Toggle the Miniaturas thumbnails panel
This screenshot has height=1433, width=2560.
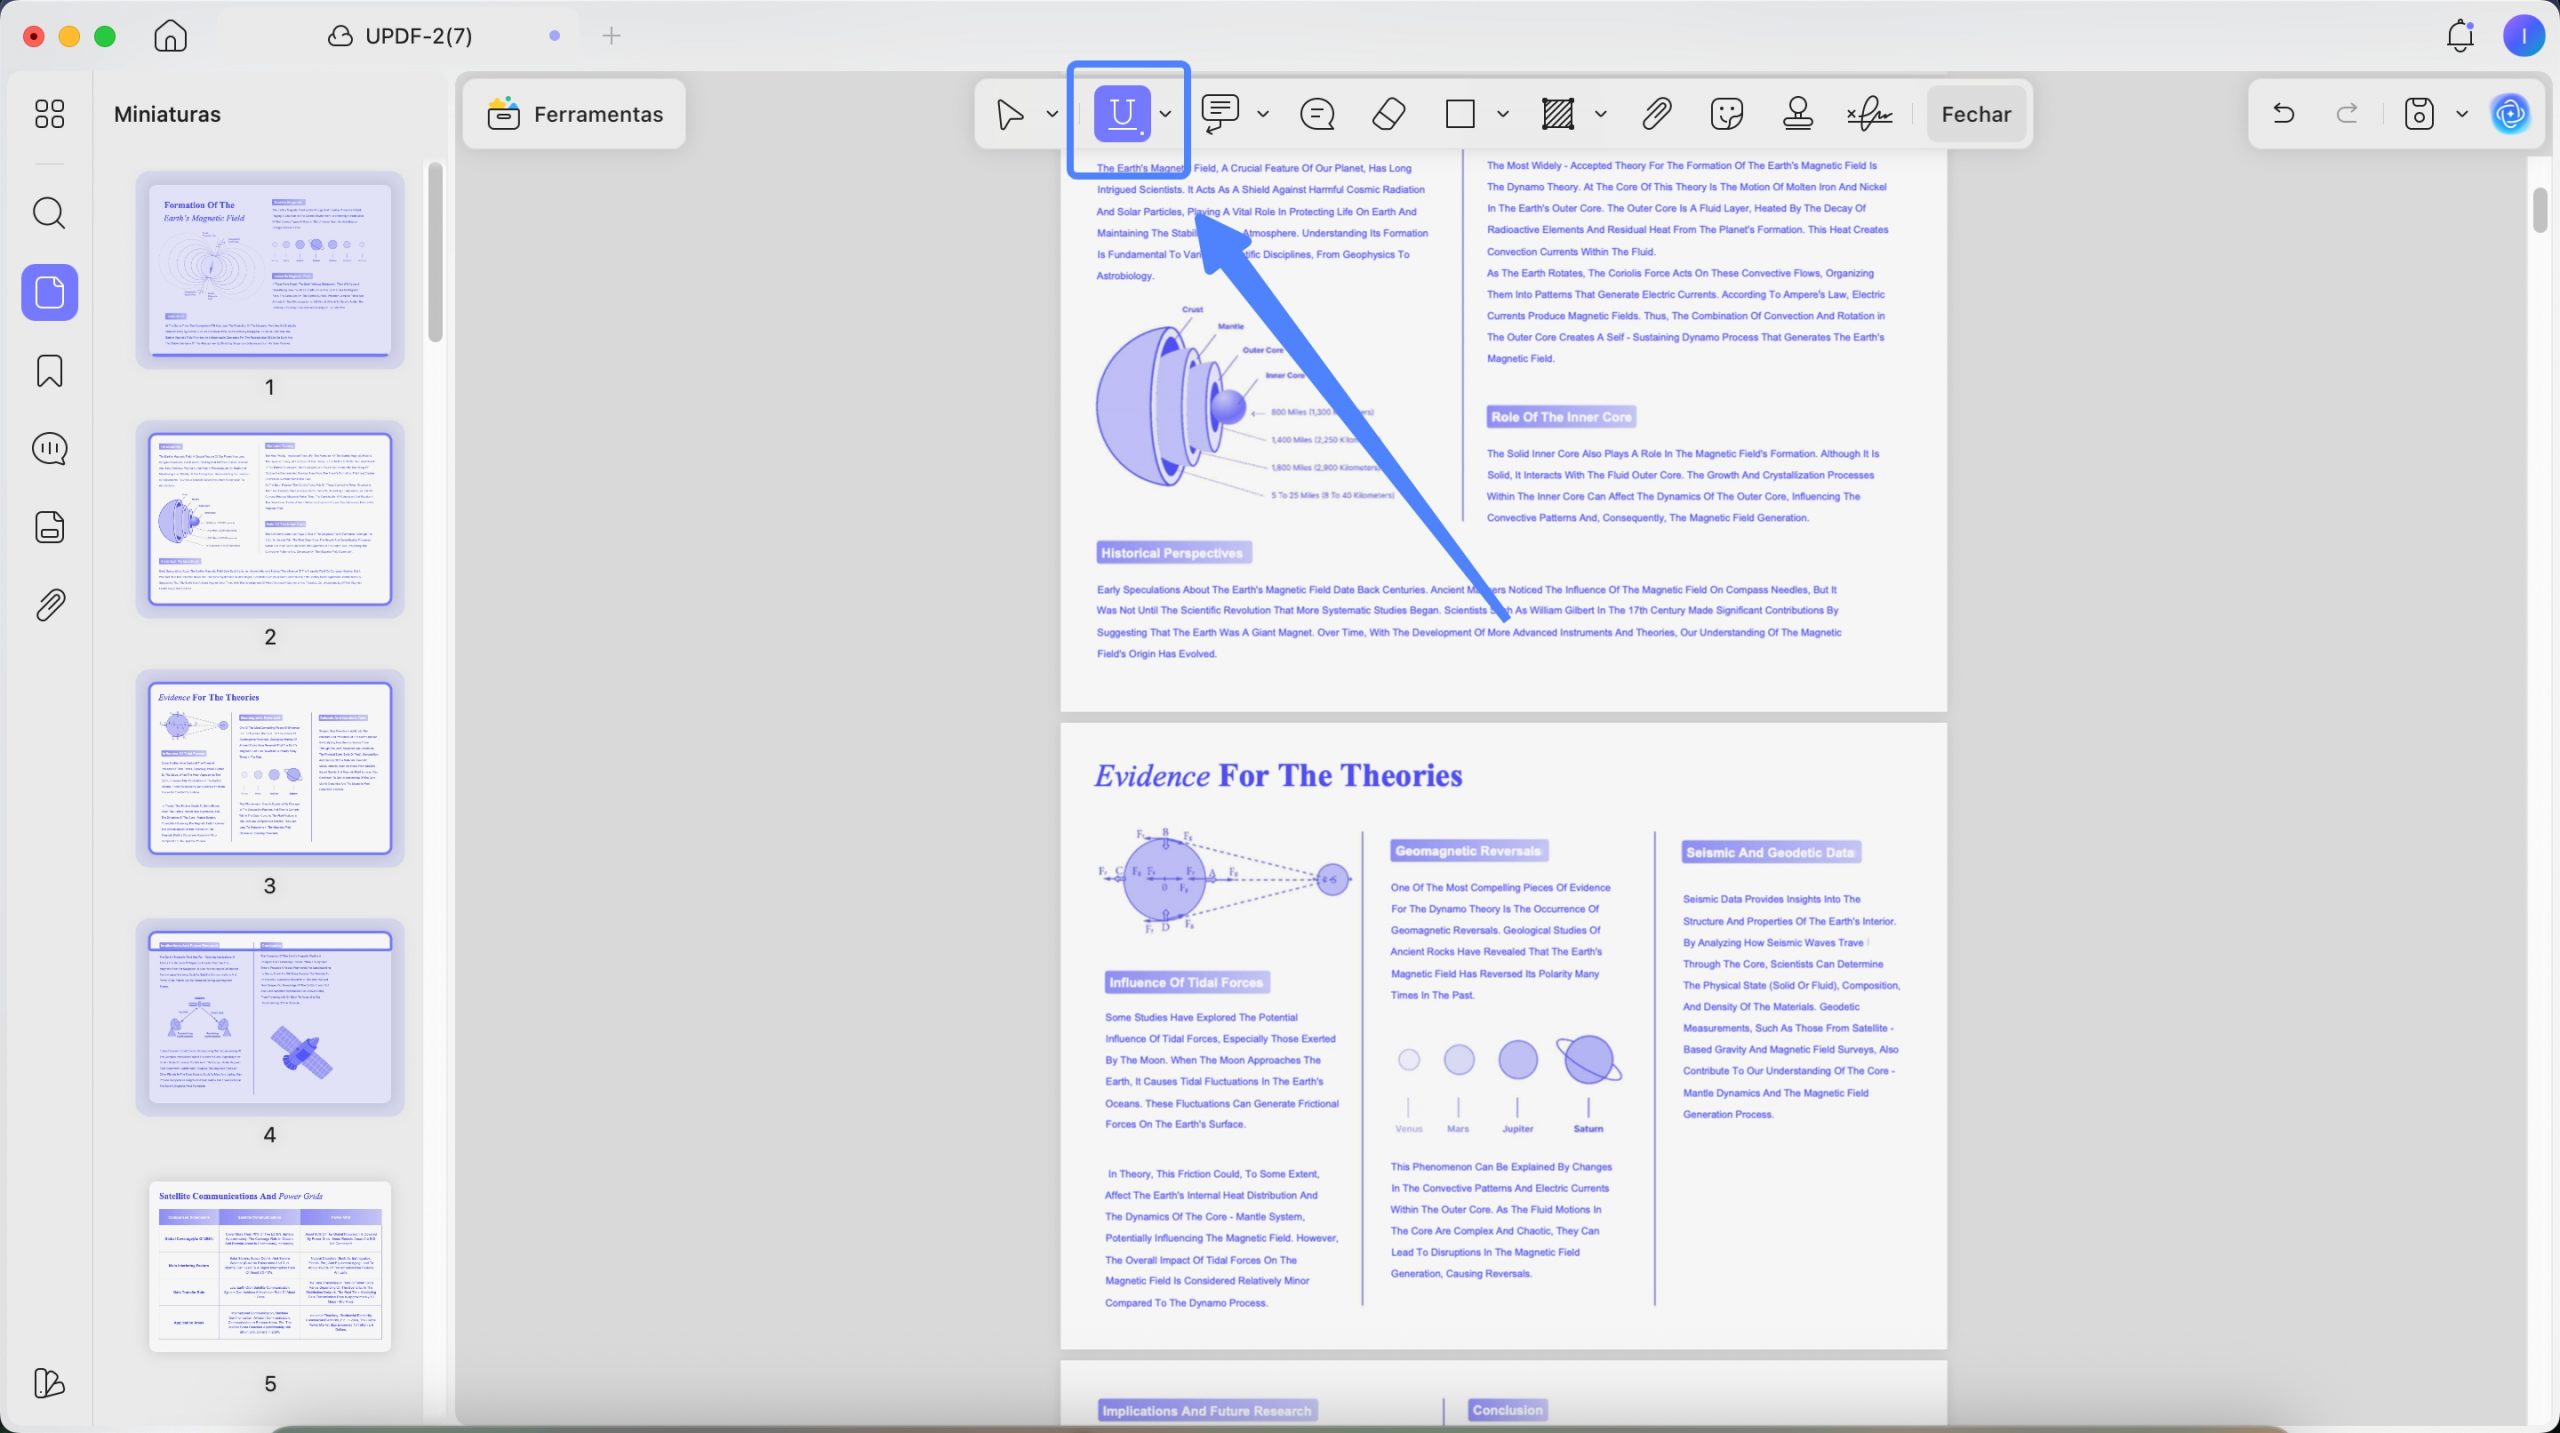click(x=49, y=292)
